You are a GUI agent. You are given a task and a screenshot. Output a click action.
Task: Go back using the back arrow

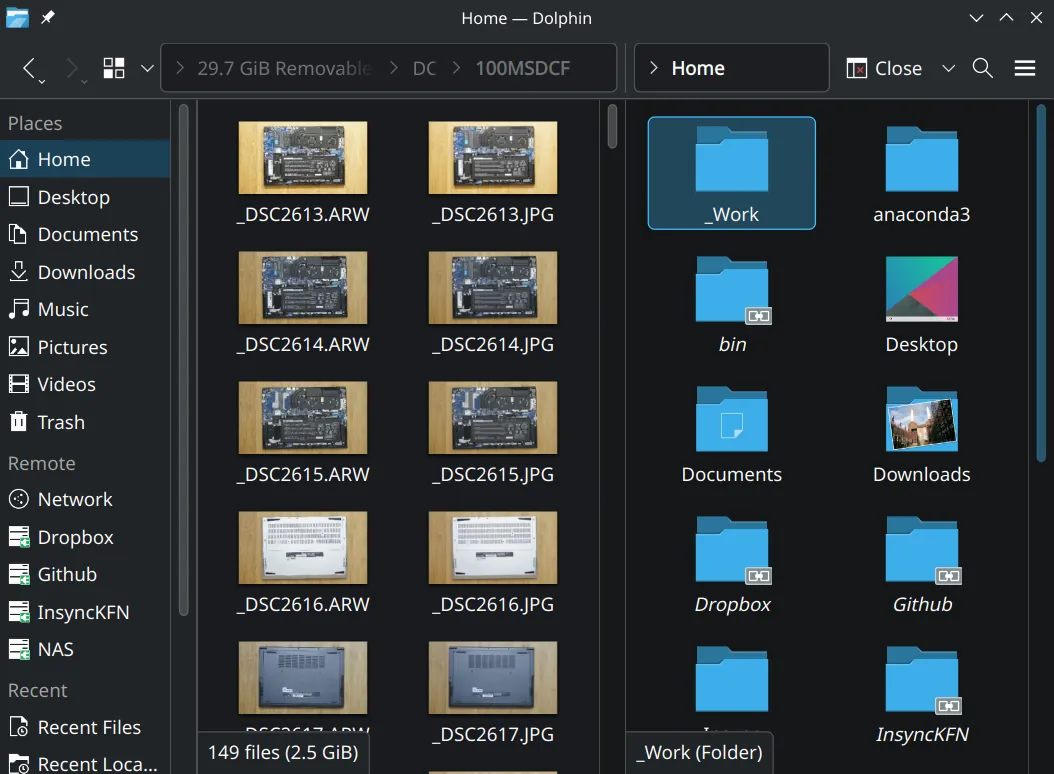(x=30, y=69)
